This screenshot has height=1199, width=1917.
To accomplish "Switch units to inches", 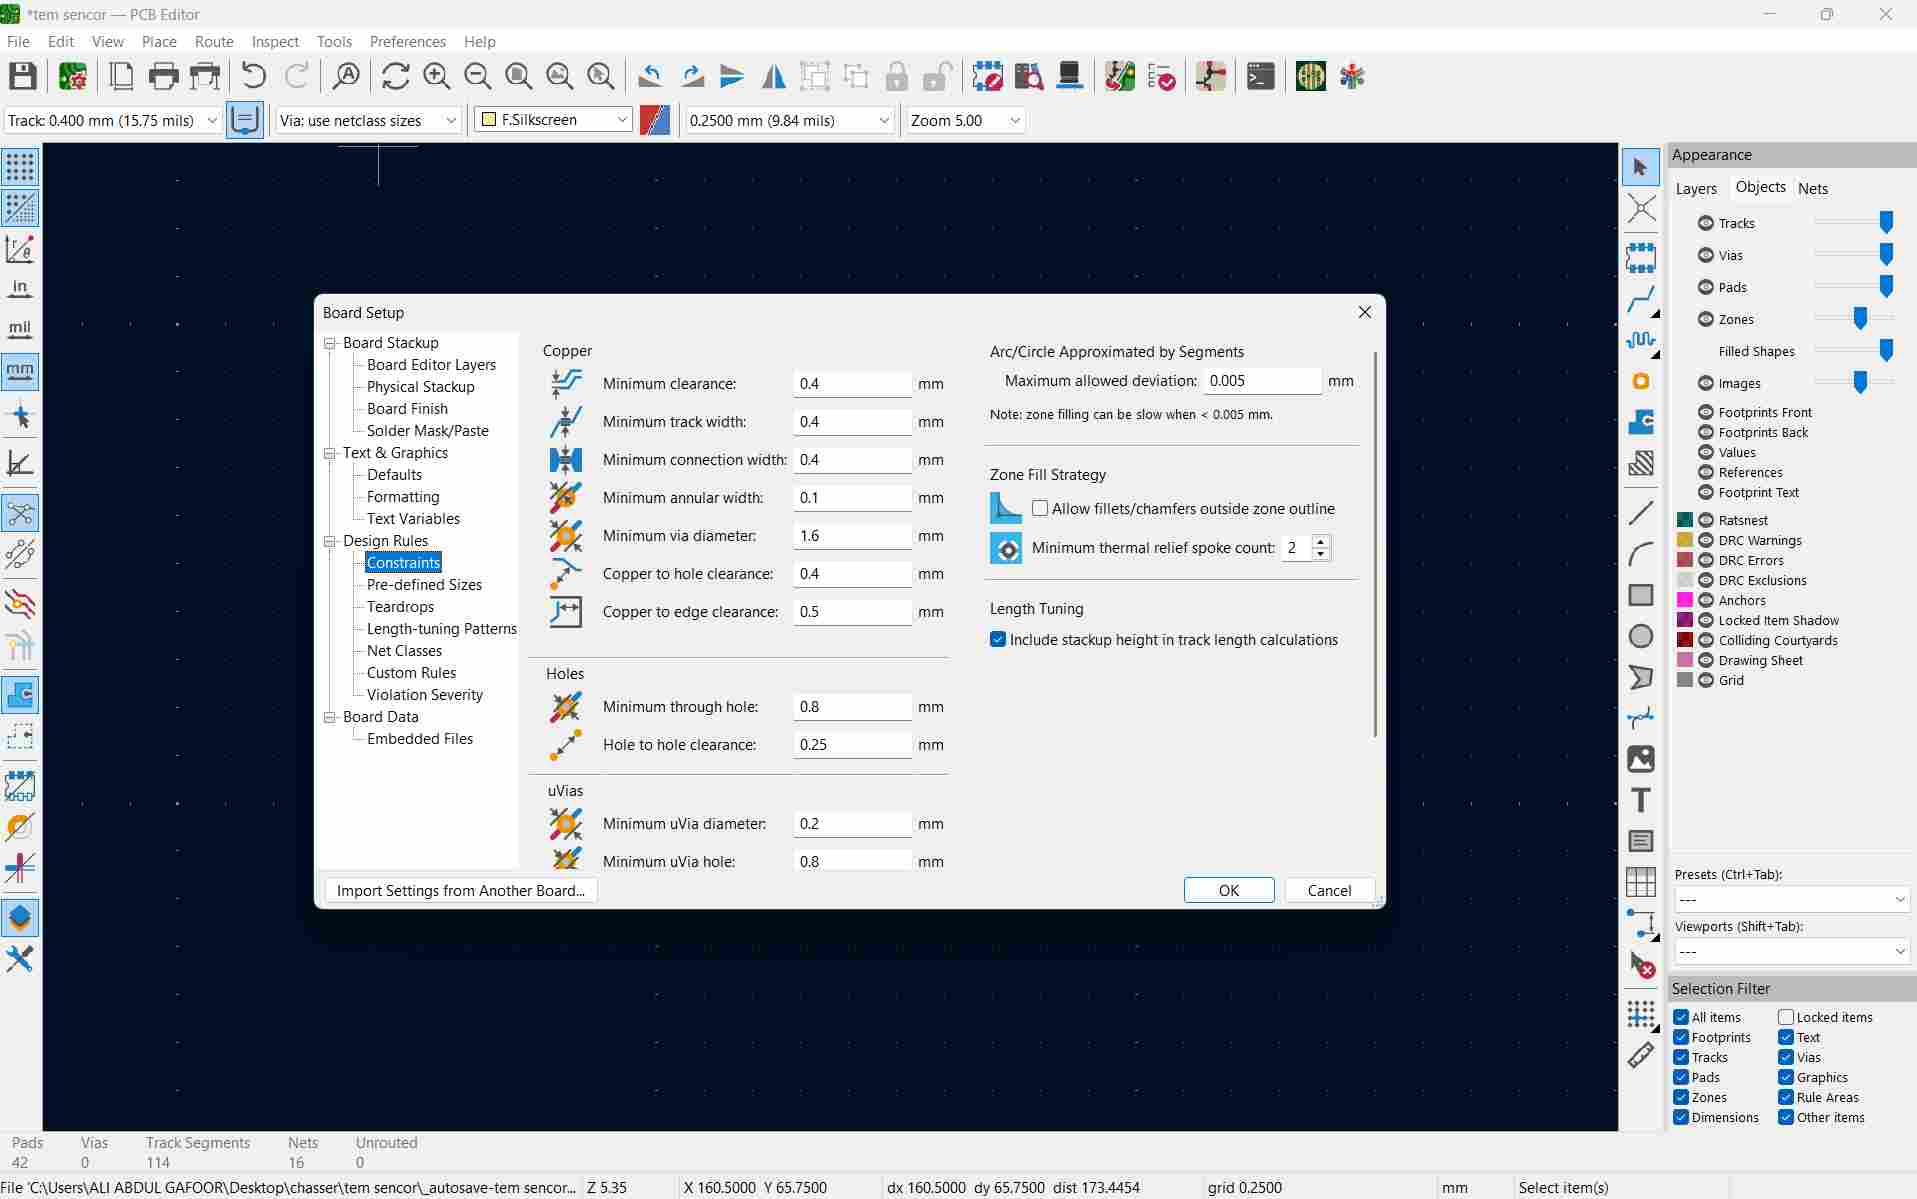I will coord(20,289).
